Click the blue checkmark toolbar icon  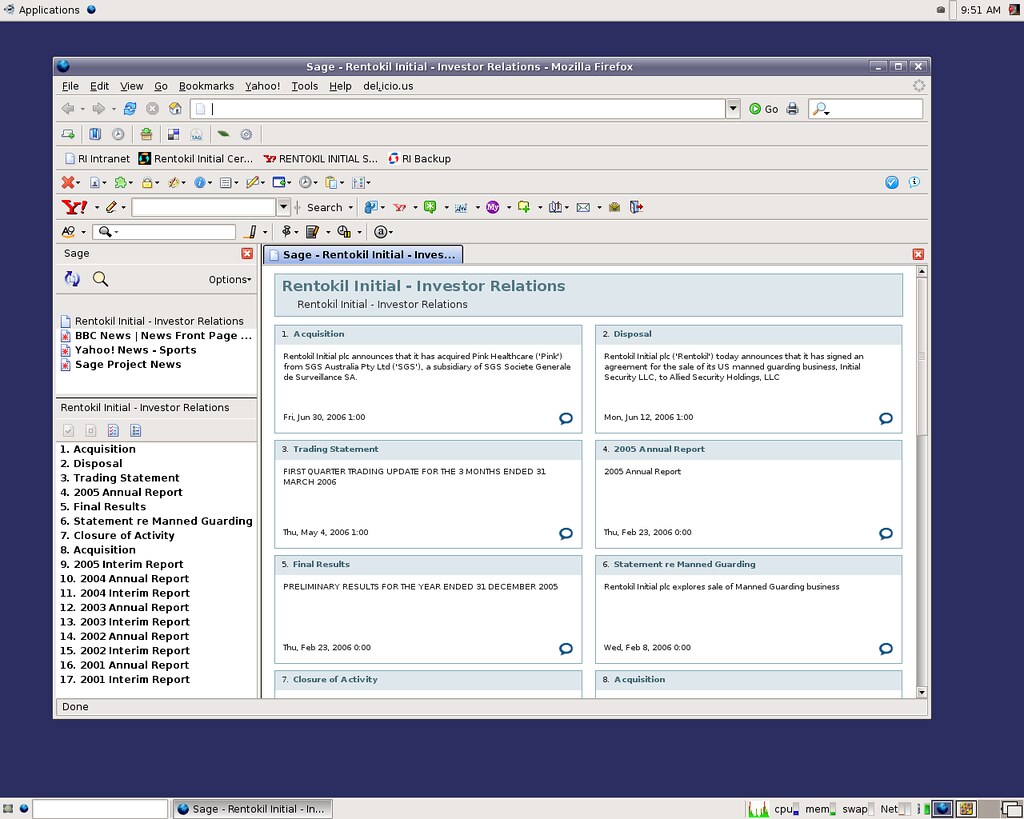pos(892,182)
